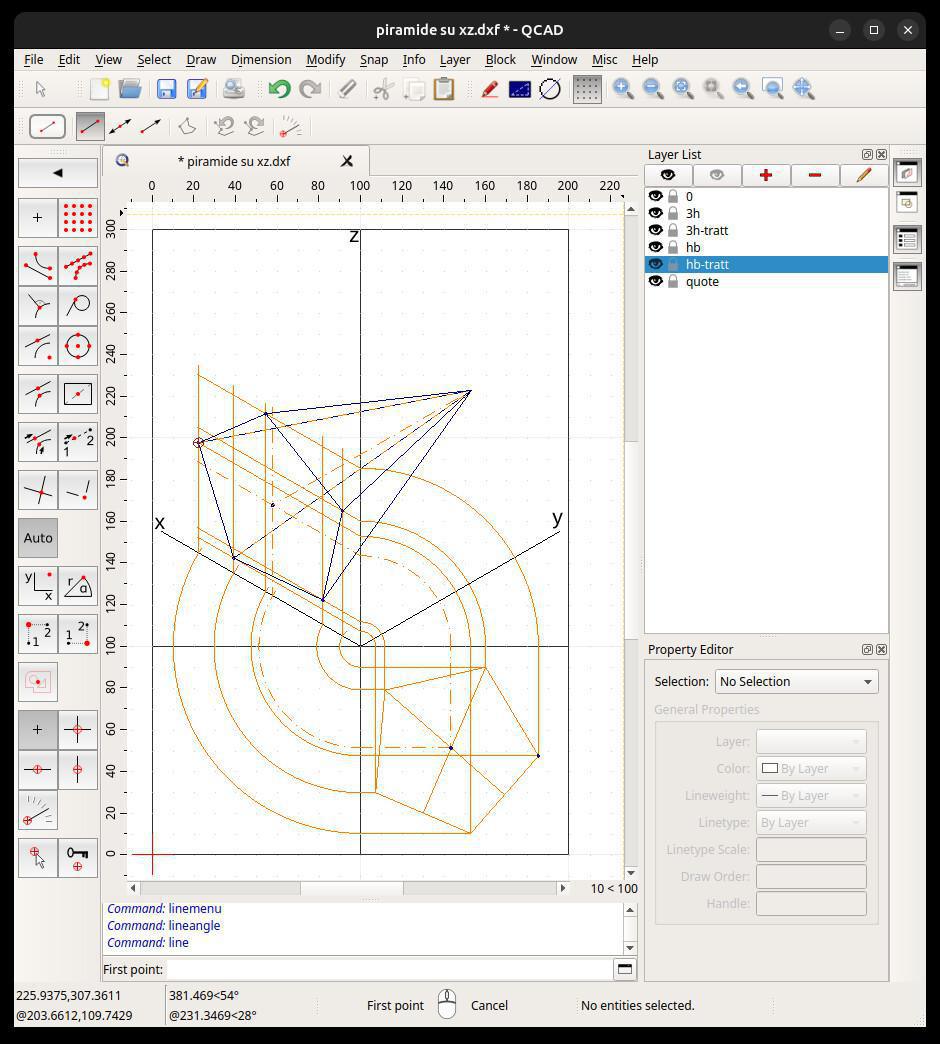
Task: Expand the Color By Layer dropdown
Action: click(810, 768)
